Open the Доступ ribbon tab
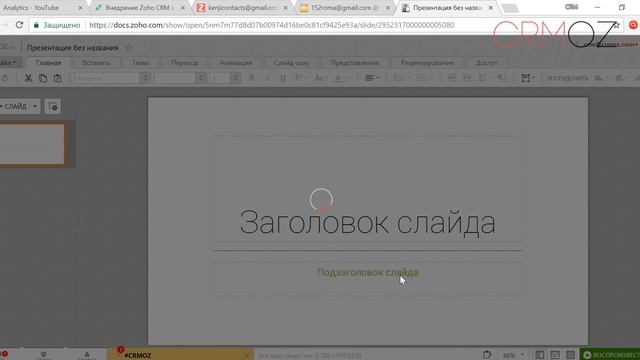Screen dimensions: 640x360 487,63
